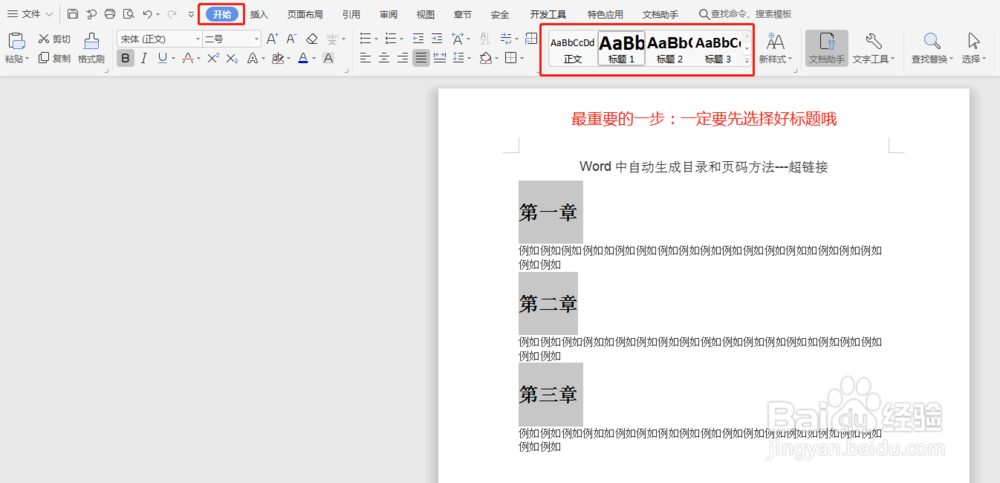Image resolution: width=1000 pixels, height=483 pixels.
Task: Align text left
Action: click(x=365, y=58)
